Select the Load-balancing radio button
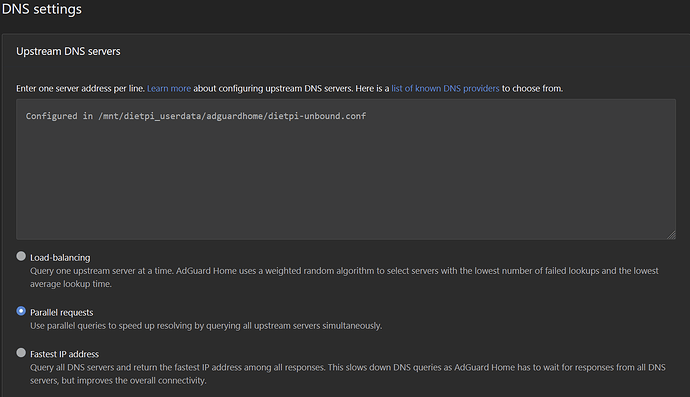This screenshot has height=397, width=690. 21,256
